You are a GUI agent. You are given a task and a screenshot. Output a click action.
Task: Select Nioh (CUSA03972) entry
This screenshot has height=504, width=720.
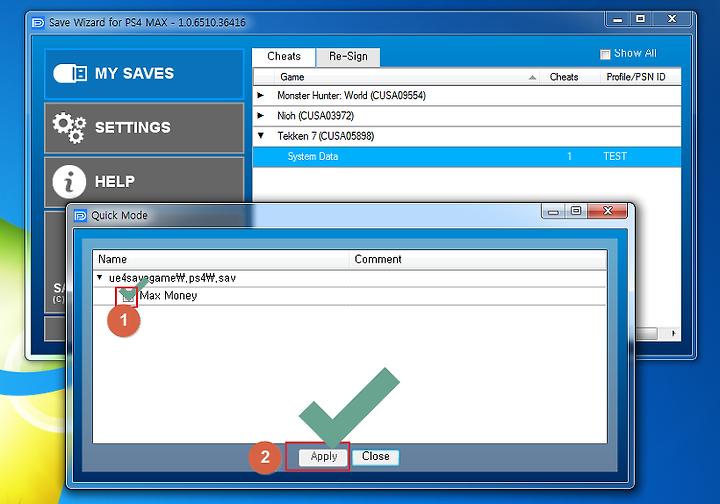click(315, 116)
